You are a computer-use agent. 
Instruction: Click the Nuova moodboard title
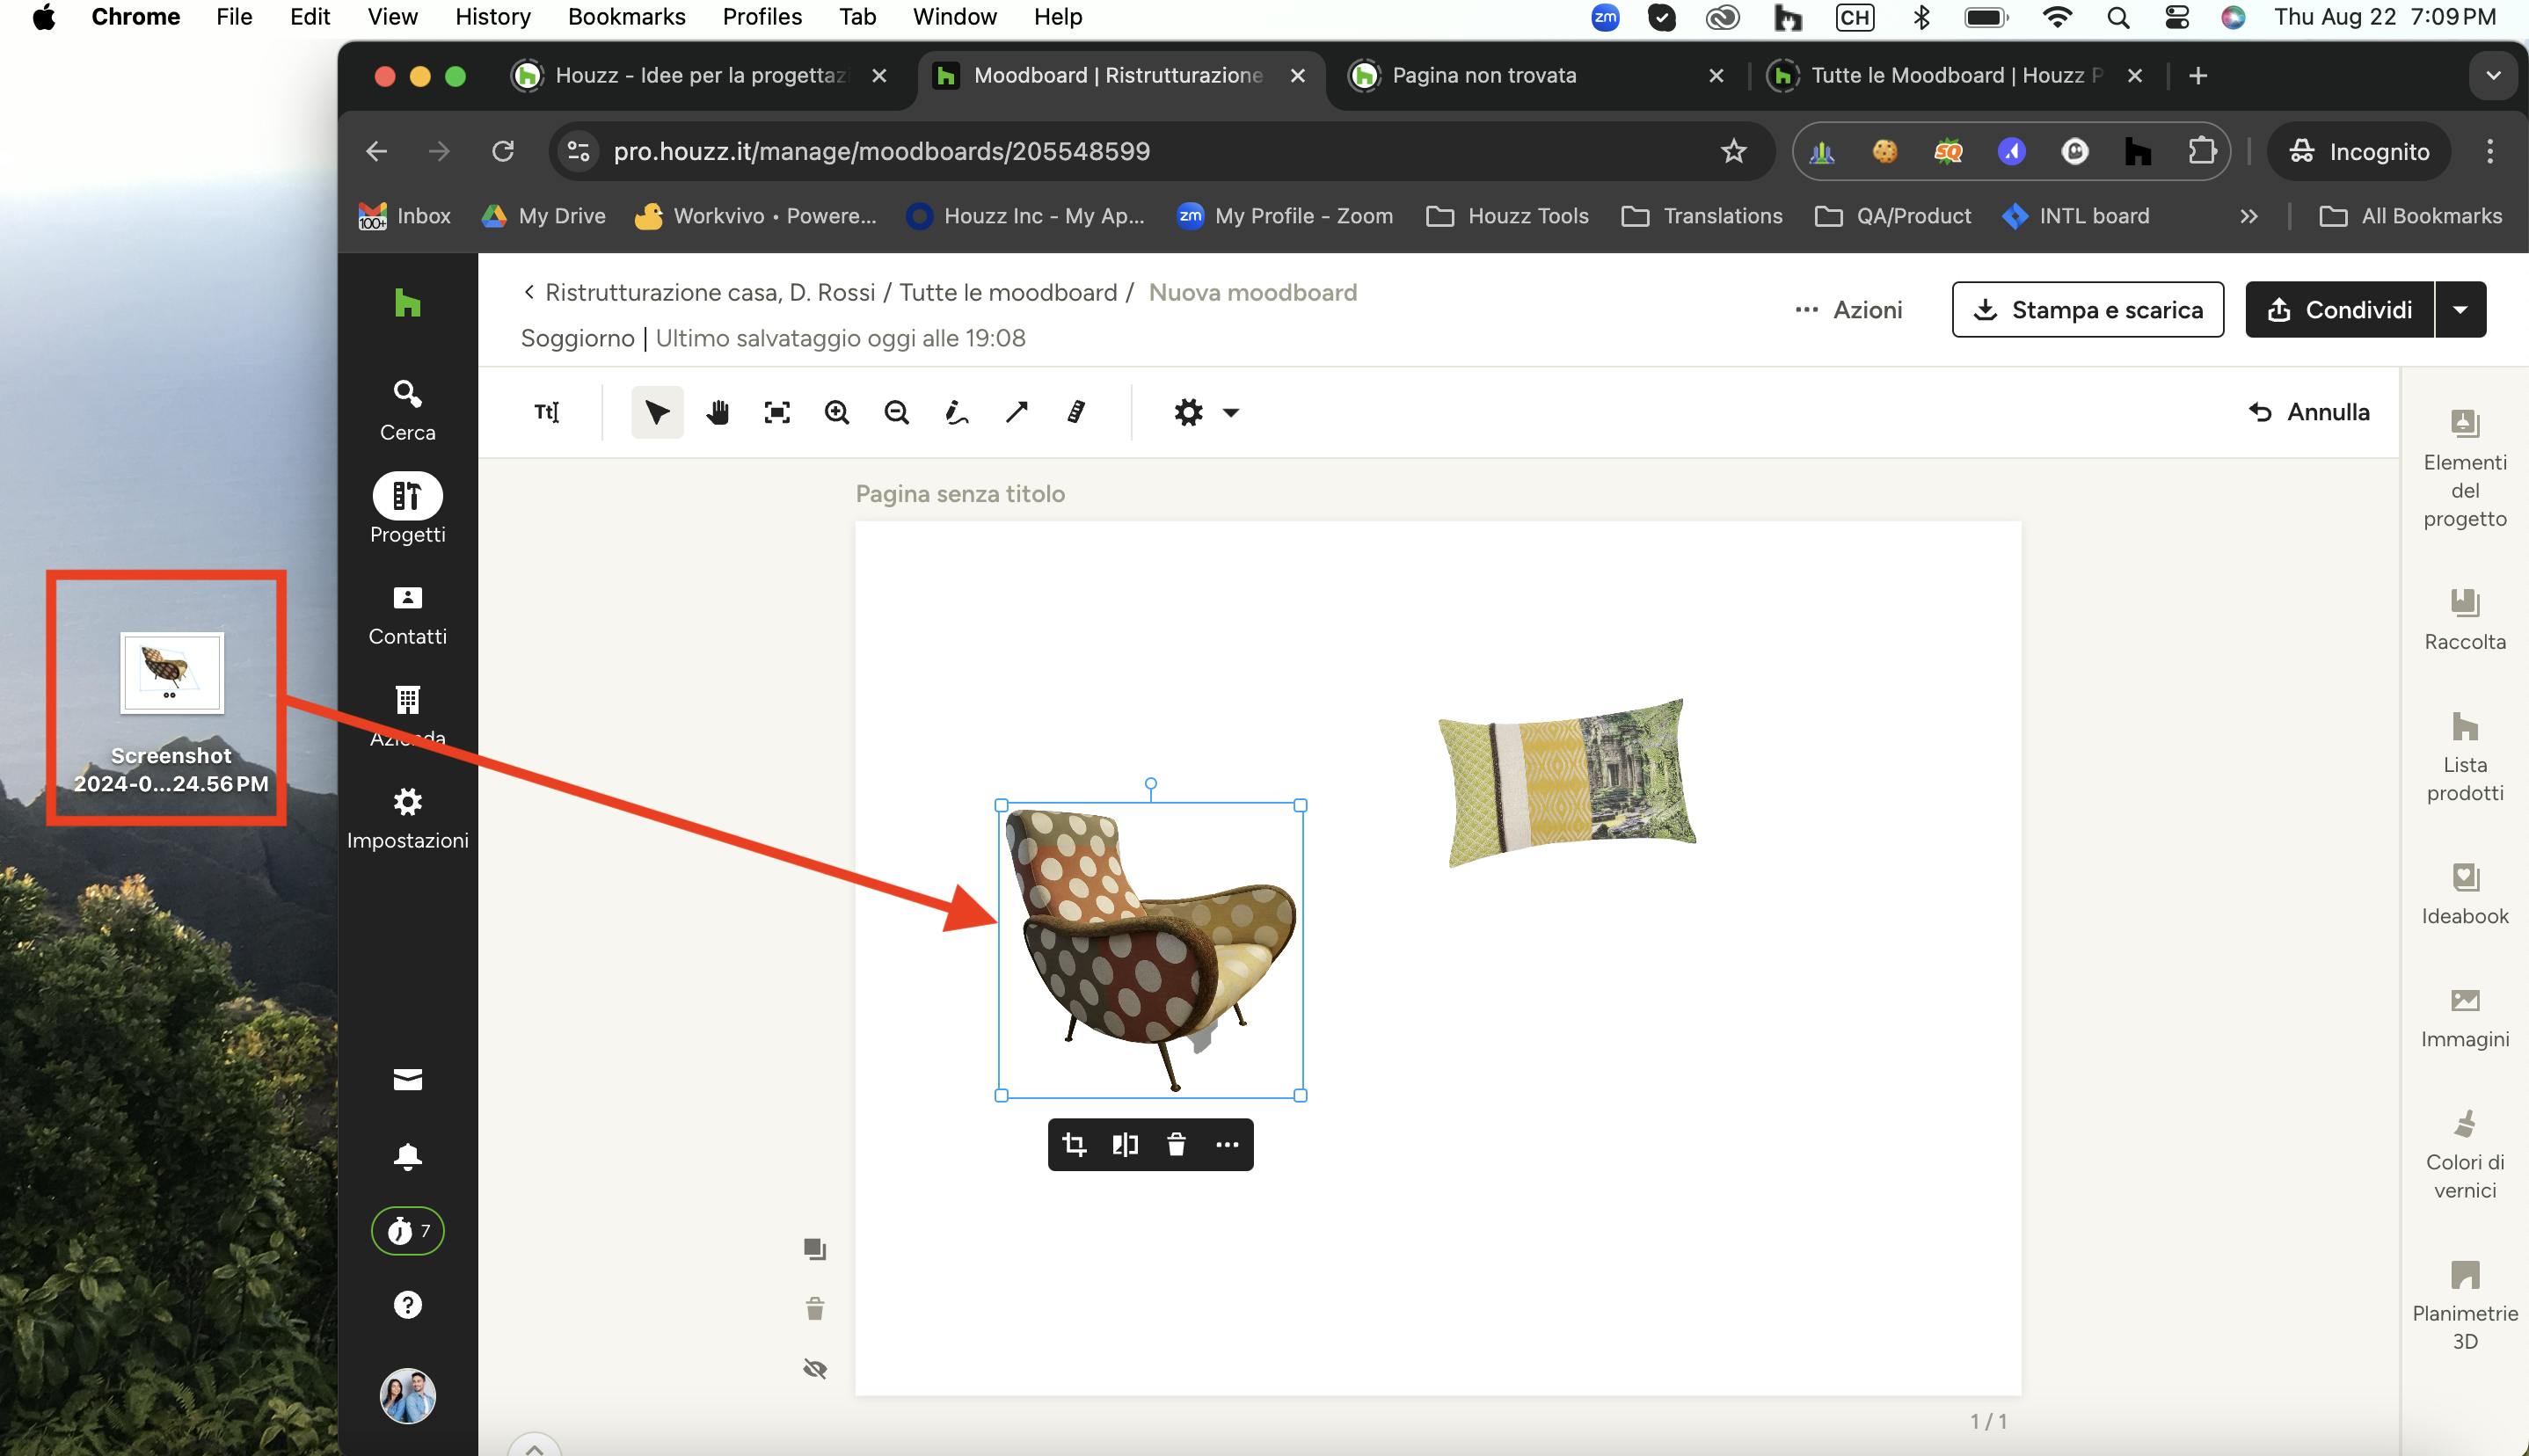pos(1253,292)
